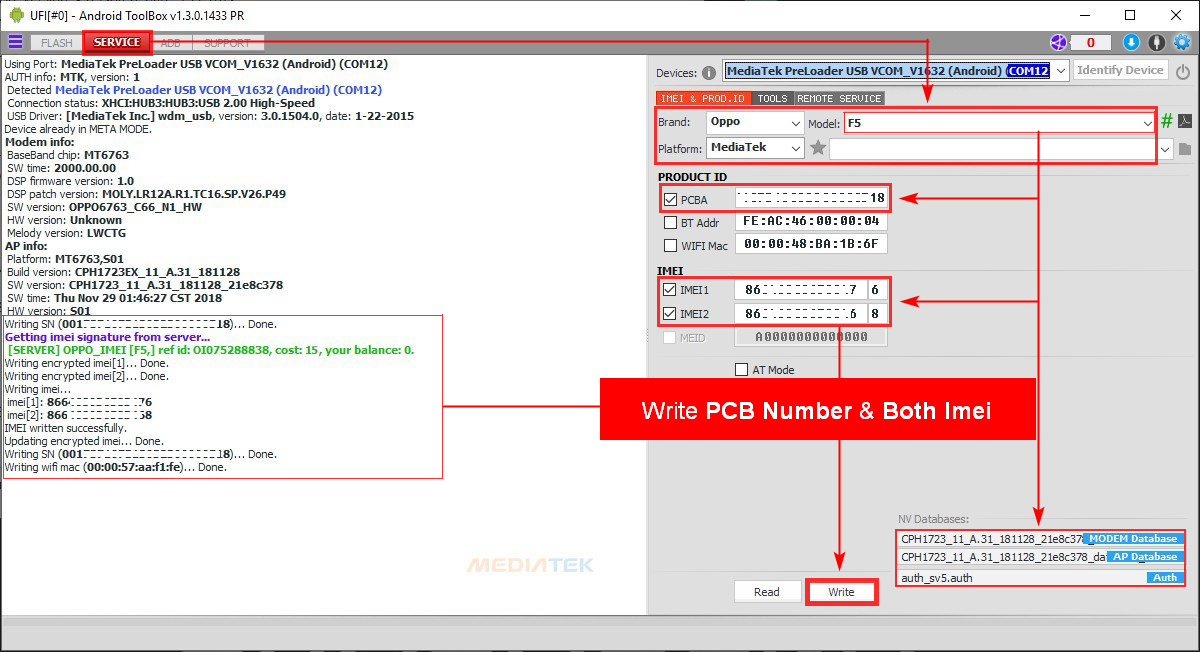1200x652 pixels.
Task: Click the AP Database button
Action: 1145,557
